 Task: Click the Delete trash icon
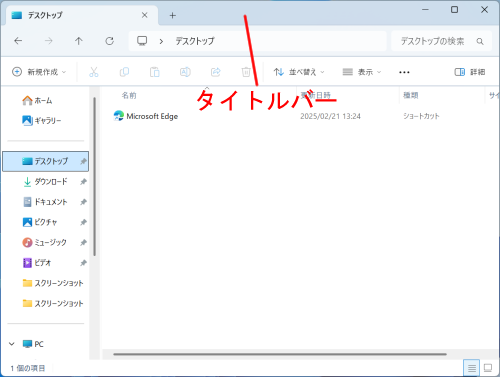click(x=246, y=72)
